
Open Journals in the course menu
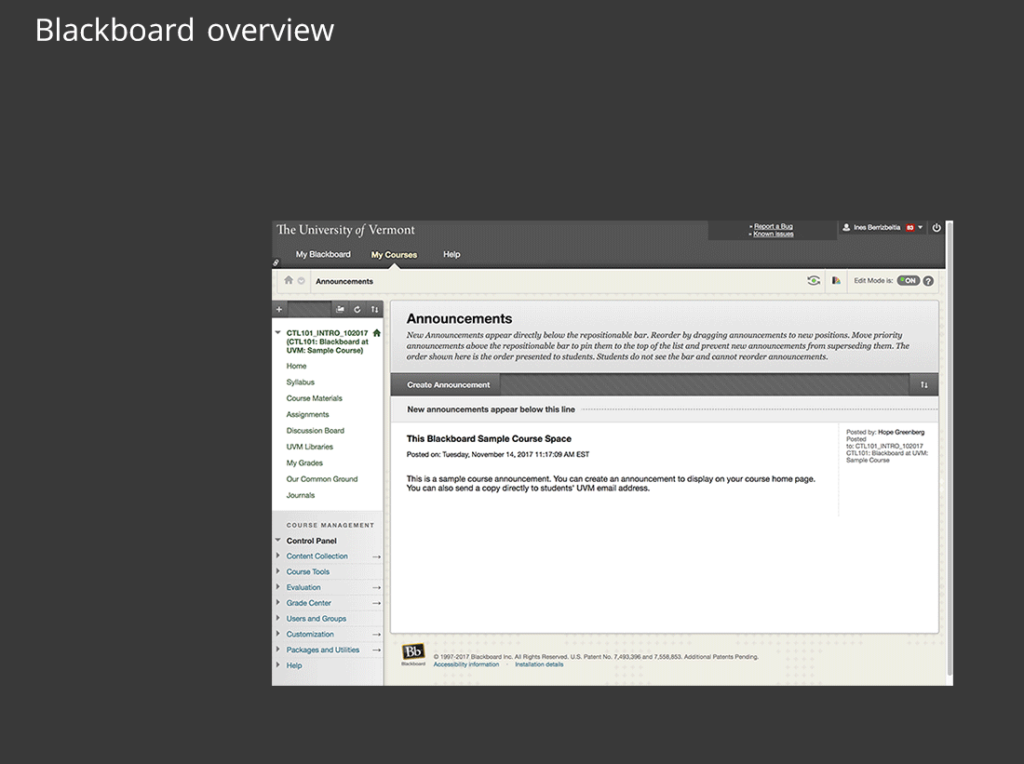click(300, 495)
